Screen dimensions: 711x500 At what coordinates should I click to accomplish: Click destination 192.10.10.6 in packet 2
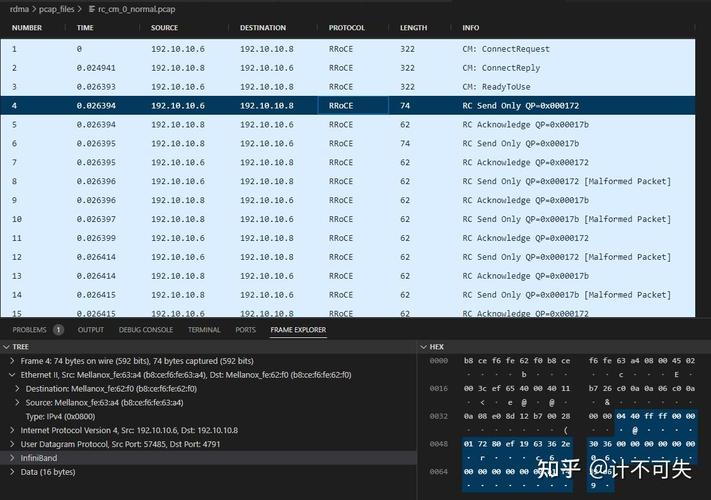click(267, 68)
